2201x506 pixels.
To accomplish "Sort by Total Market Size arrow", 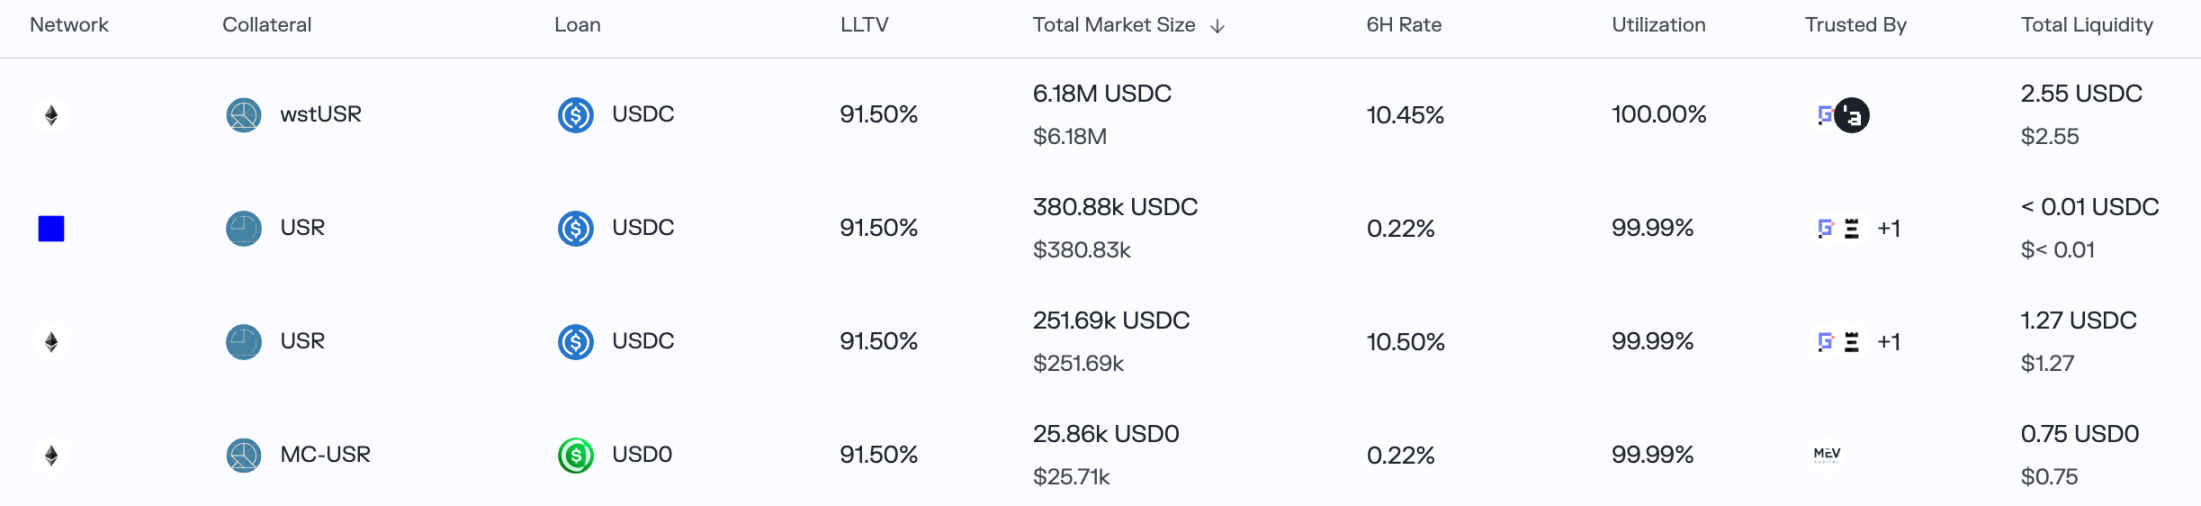I will coord(1217,26).
